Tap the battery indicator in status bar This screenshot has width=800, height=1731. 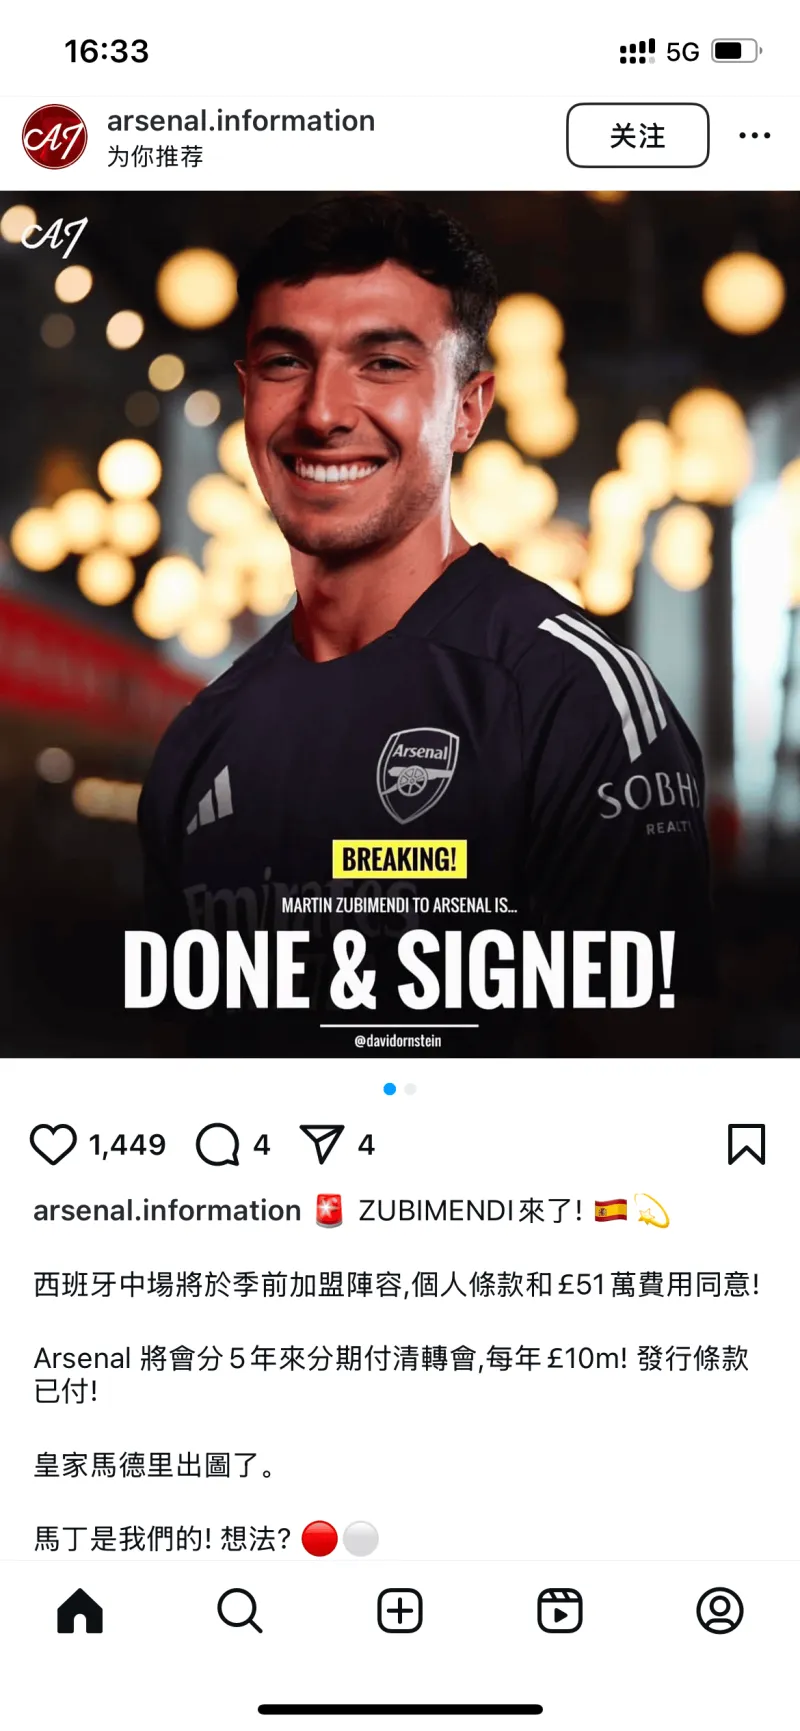737,51
